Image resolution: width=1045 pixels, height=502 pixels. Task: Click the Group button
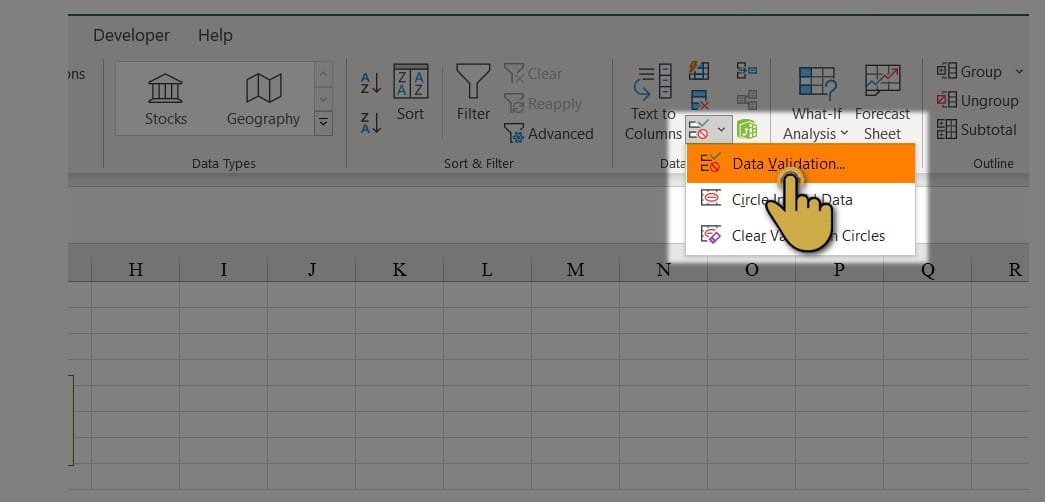tap(970, 71)
